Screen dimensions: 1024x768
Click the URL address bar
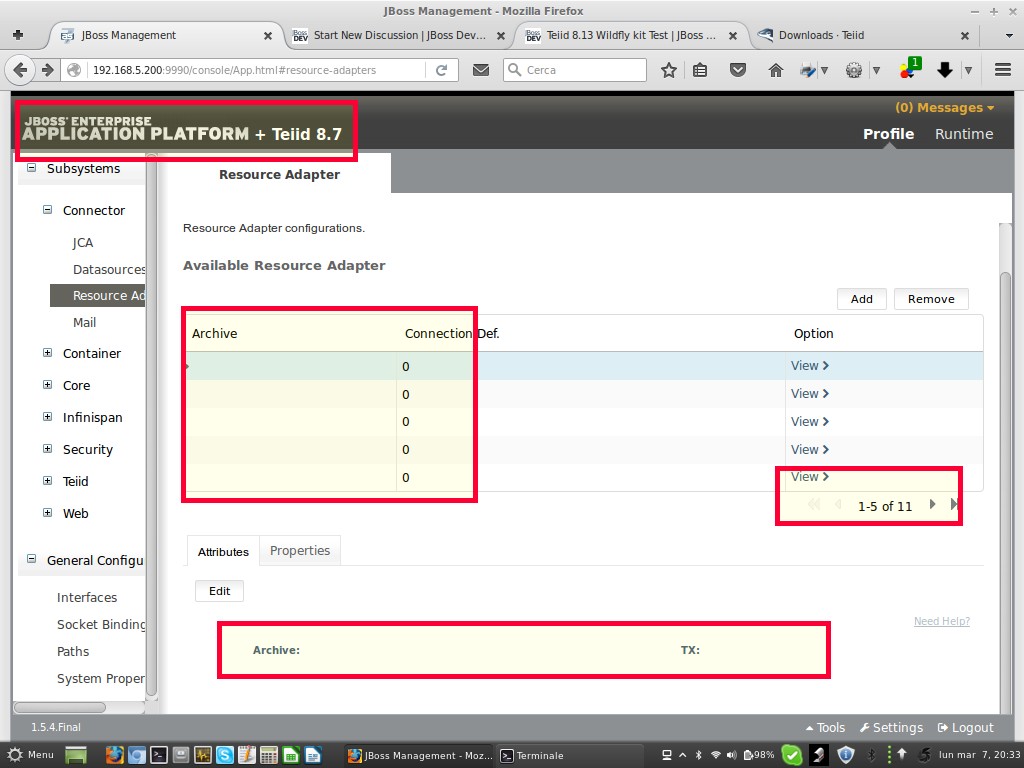pos(255,70)
